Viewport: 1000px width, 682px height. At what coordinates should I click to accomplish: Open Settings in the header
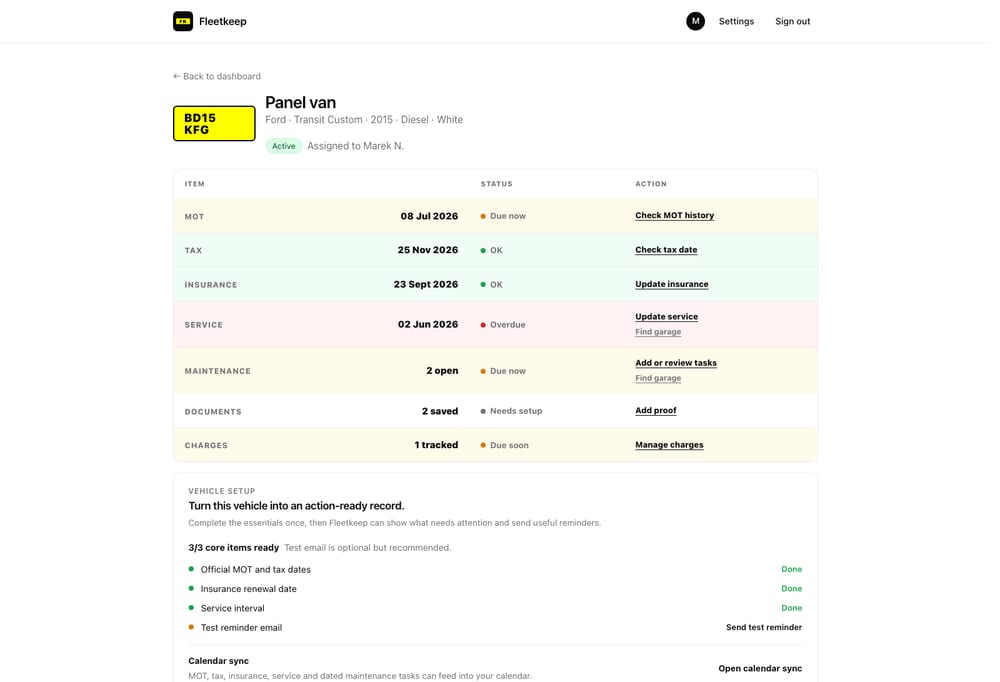[736, 21]
